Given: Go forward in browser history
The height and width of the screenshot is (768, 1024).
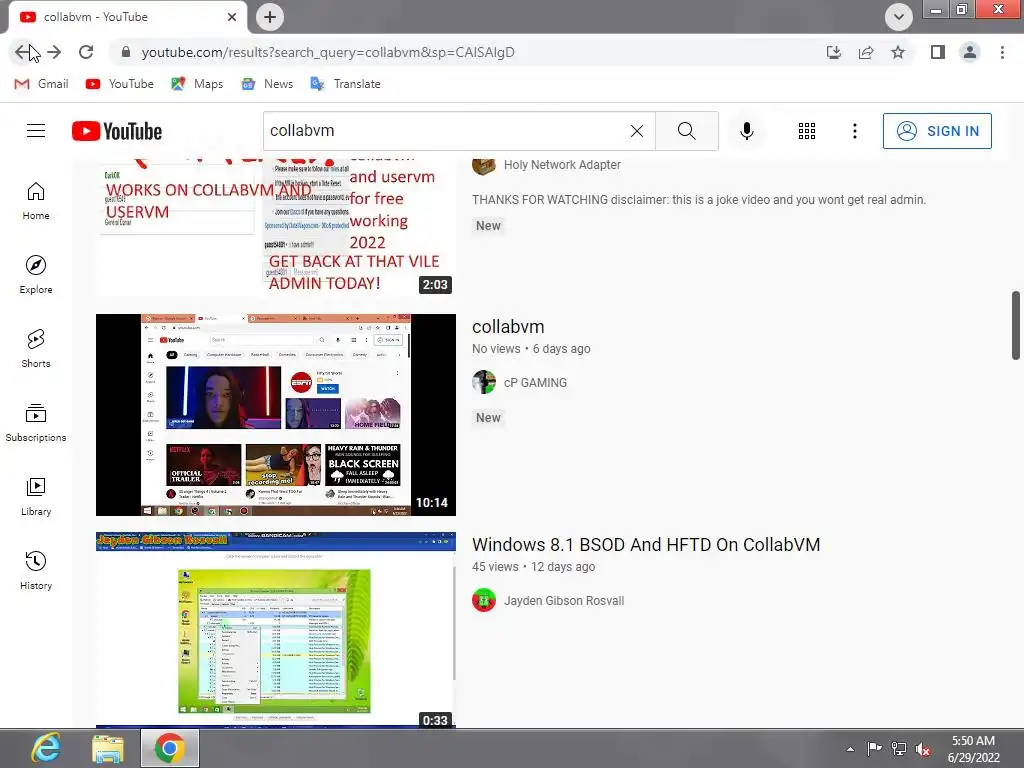Looking at the screenshot, I should [54, 52].
